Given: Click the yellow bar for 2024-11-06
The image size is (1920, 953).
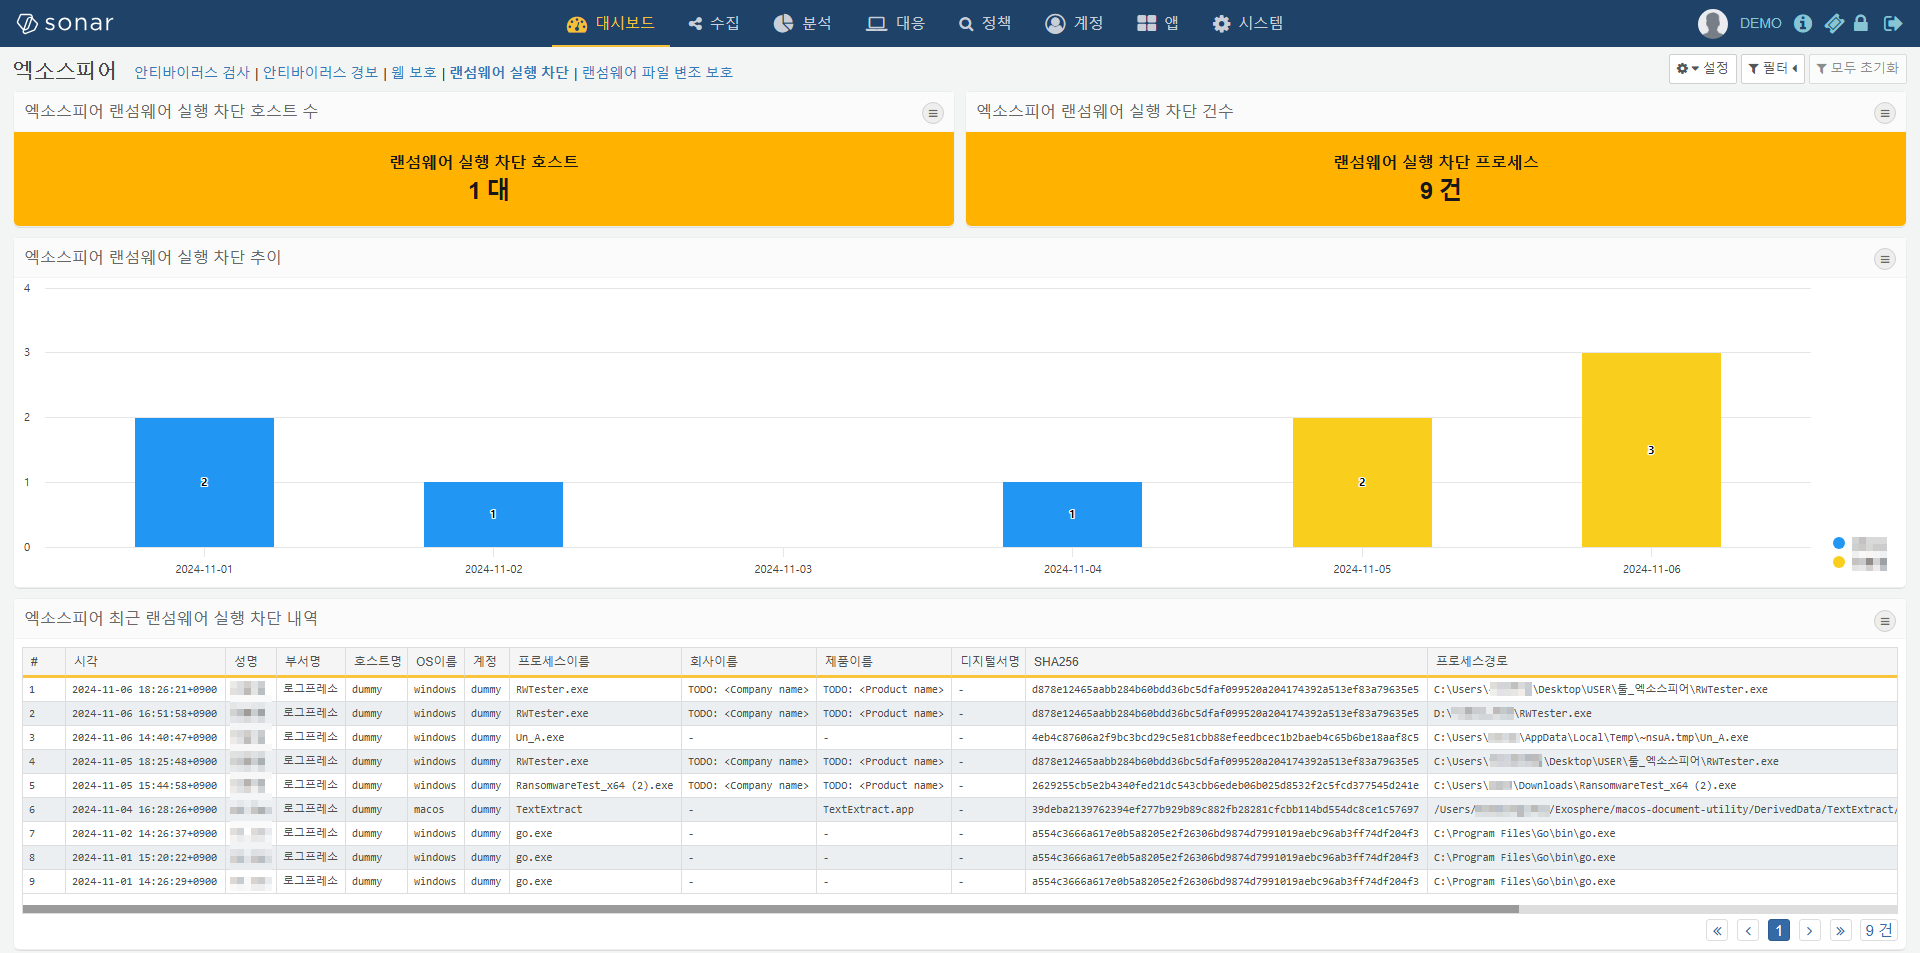Looking at the screenshot, I should tap(1651, 450).
